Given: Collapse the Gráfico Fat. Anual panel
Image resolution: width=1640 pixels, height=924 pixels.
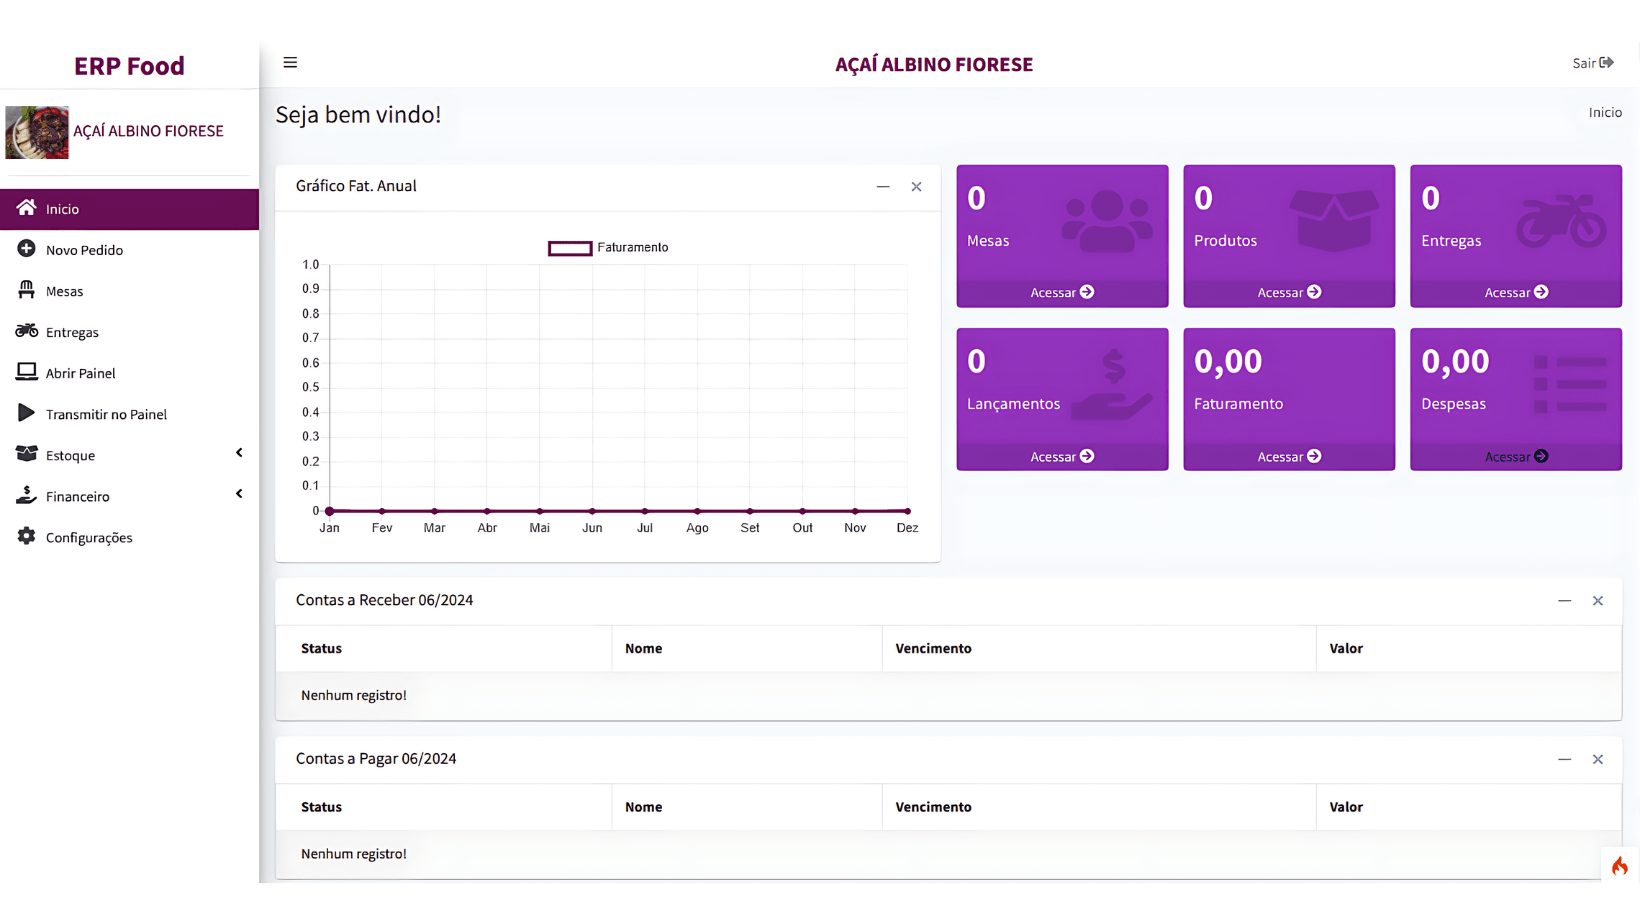Looking at the screenshot, I should 883,187.
